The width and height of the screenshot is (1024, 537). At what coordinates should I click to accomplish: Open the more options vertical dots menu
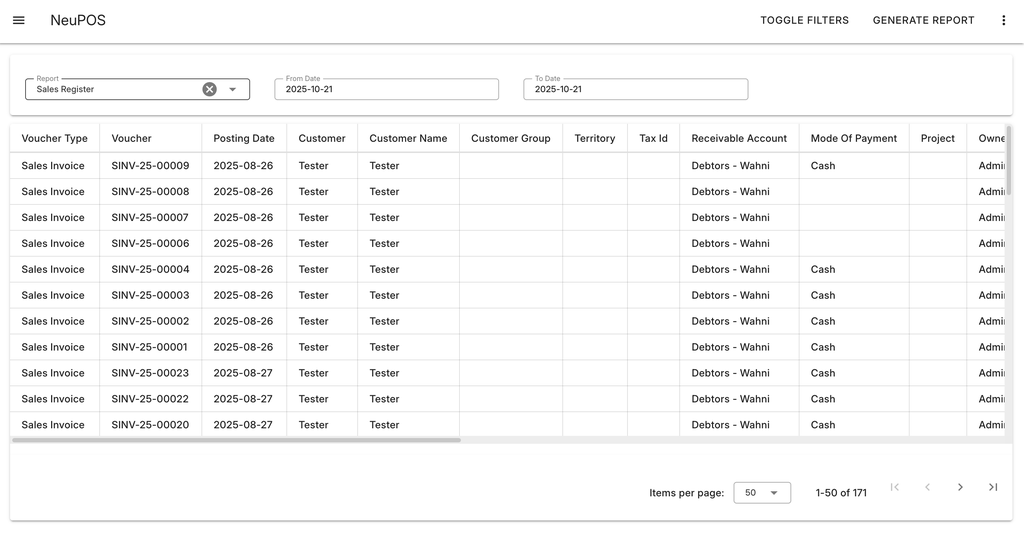pyautogui.click(x=1004, y=20)
